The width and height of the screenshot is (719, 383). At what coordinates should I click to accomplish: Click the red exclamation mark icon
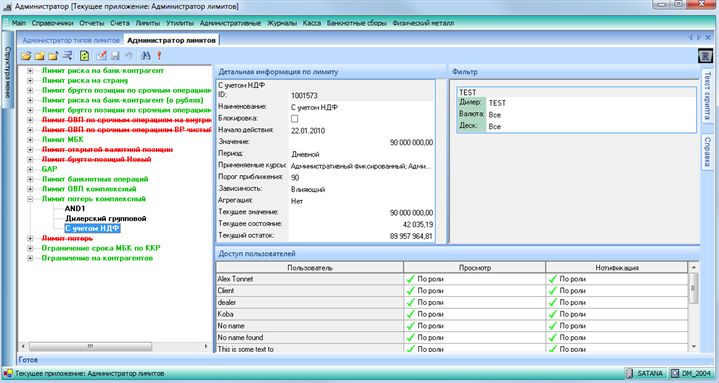coord(159,56)
